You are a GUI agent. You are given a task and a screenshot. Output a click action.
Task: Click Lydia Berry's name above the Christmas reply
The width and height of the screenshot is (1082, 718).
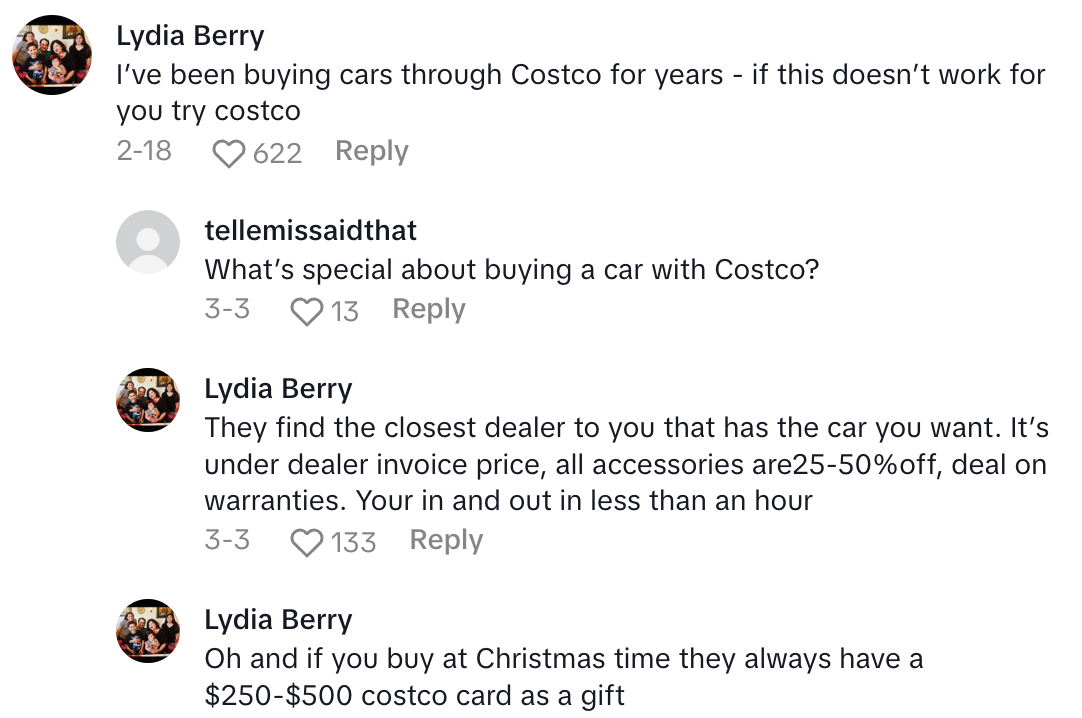pyautogui.click(x=278, y=620)
